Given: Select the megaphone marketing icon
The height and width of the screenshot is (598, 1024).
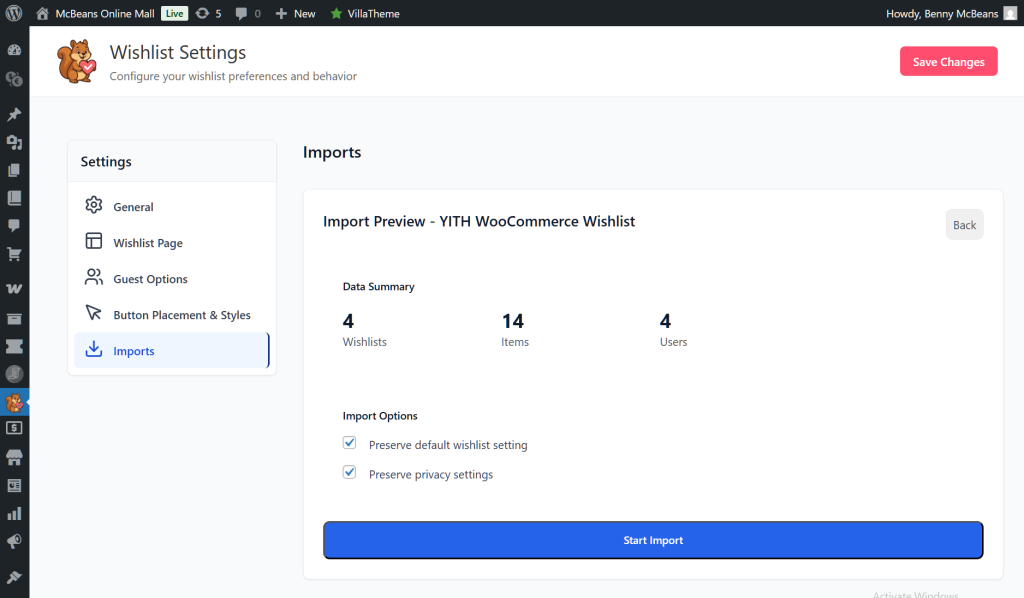Looking at the screenshot, I should click(x=14, y=541).
